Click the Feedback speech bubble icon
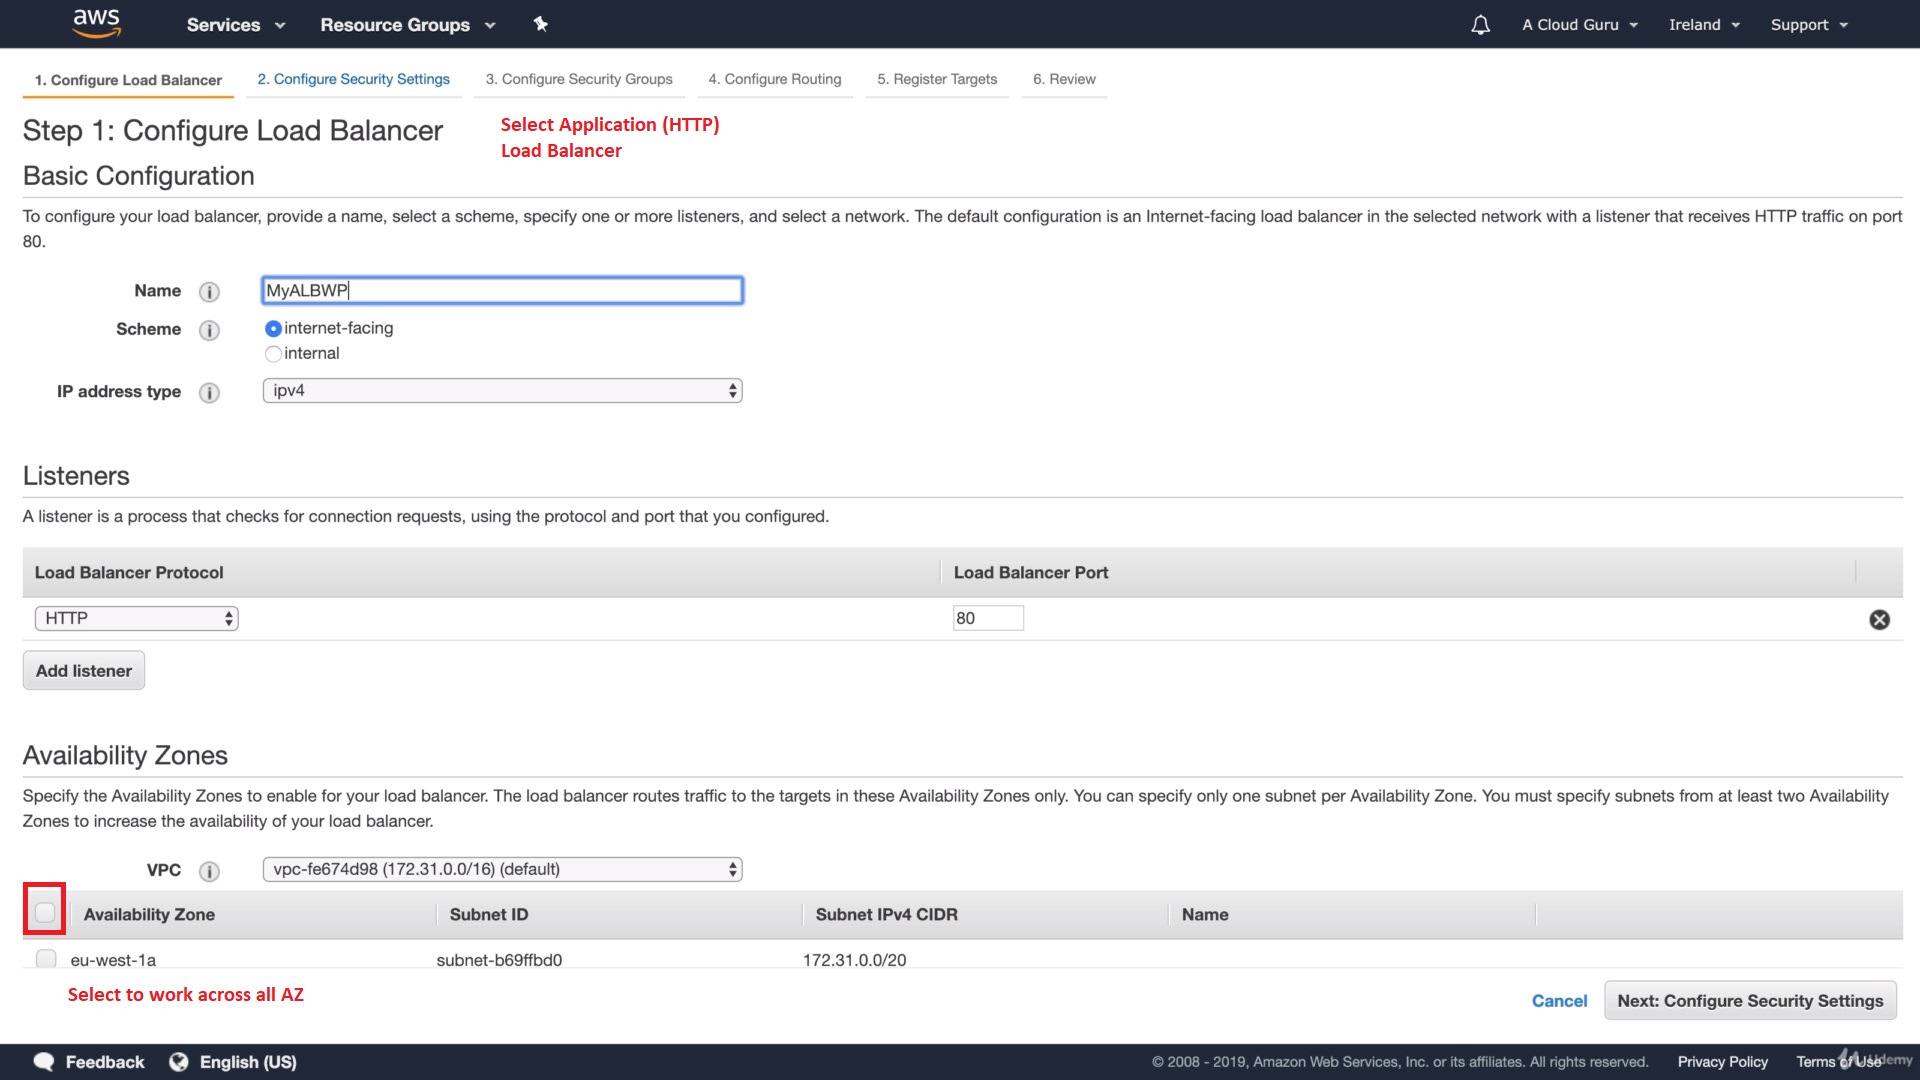Image resolution: width=1920 pixels, height=1080 pixels. pos(44,1062)
